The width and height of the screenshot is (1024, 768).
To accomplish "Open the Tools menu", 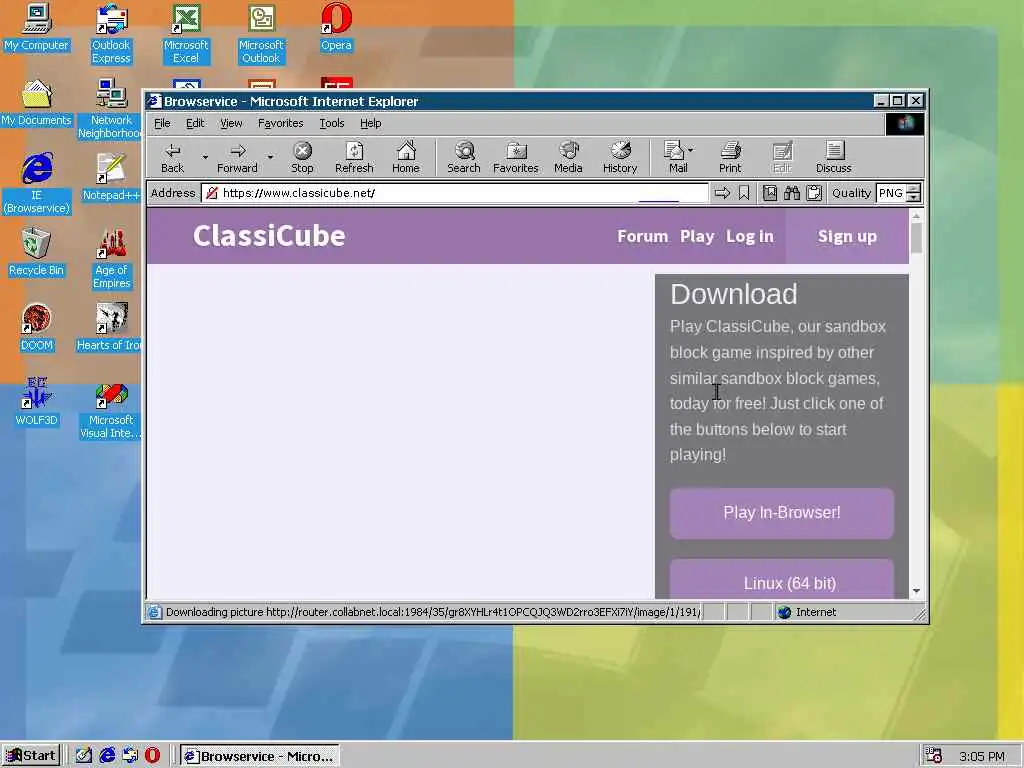I will (332, 123).
